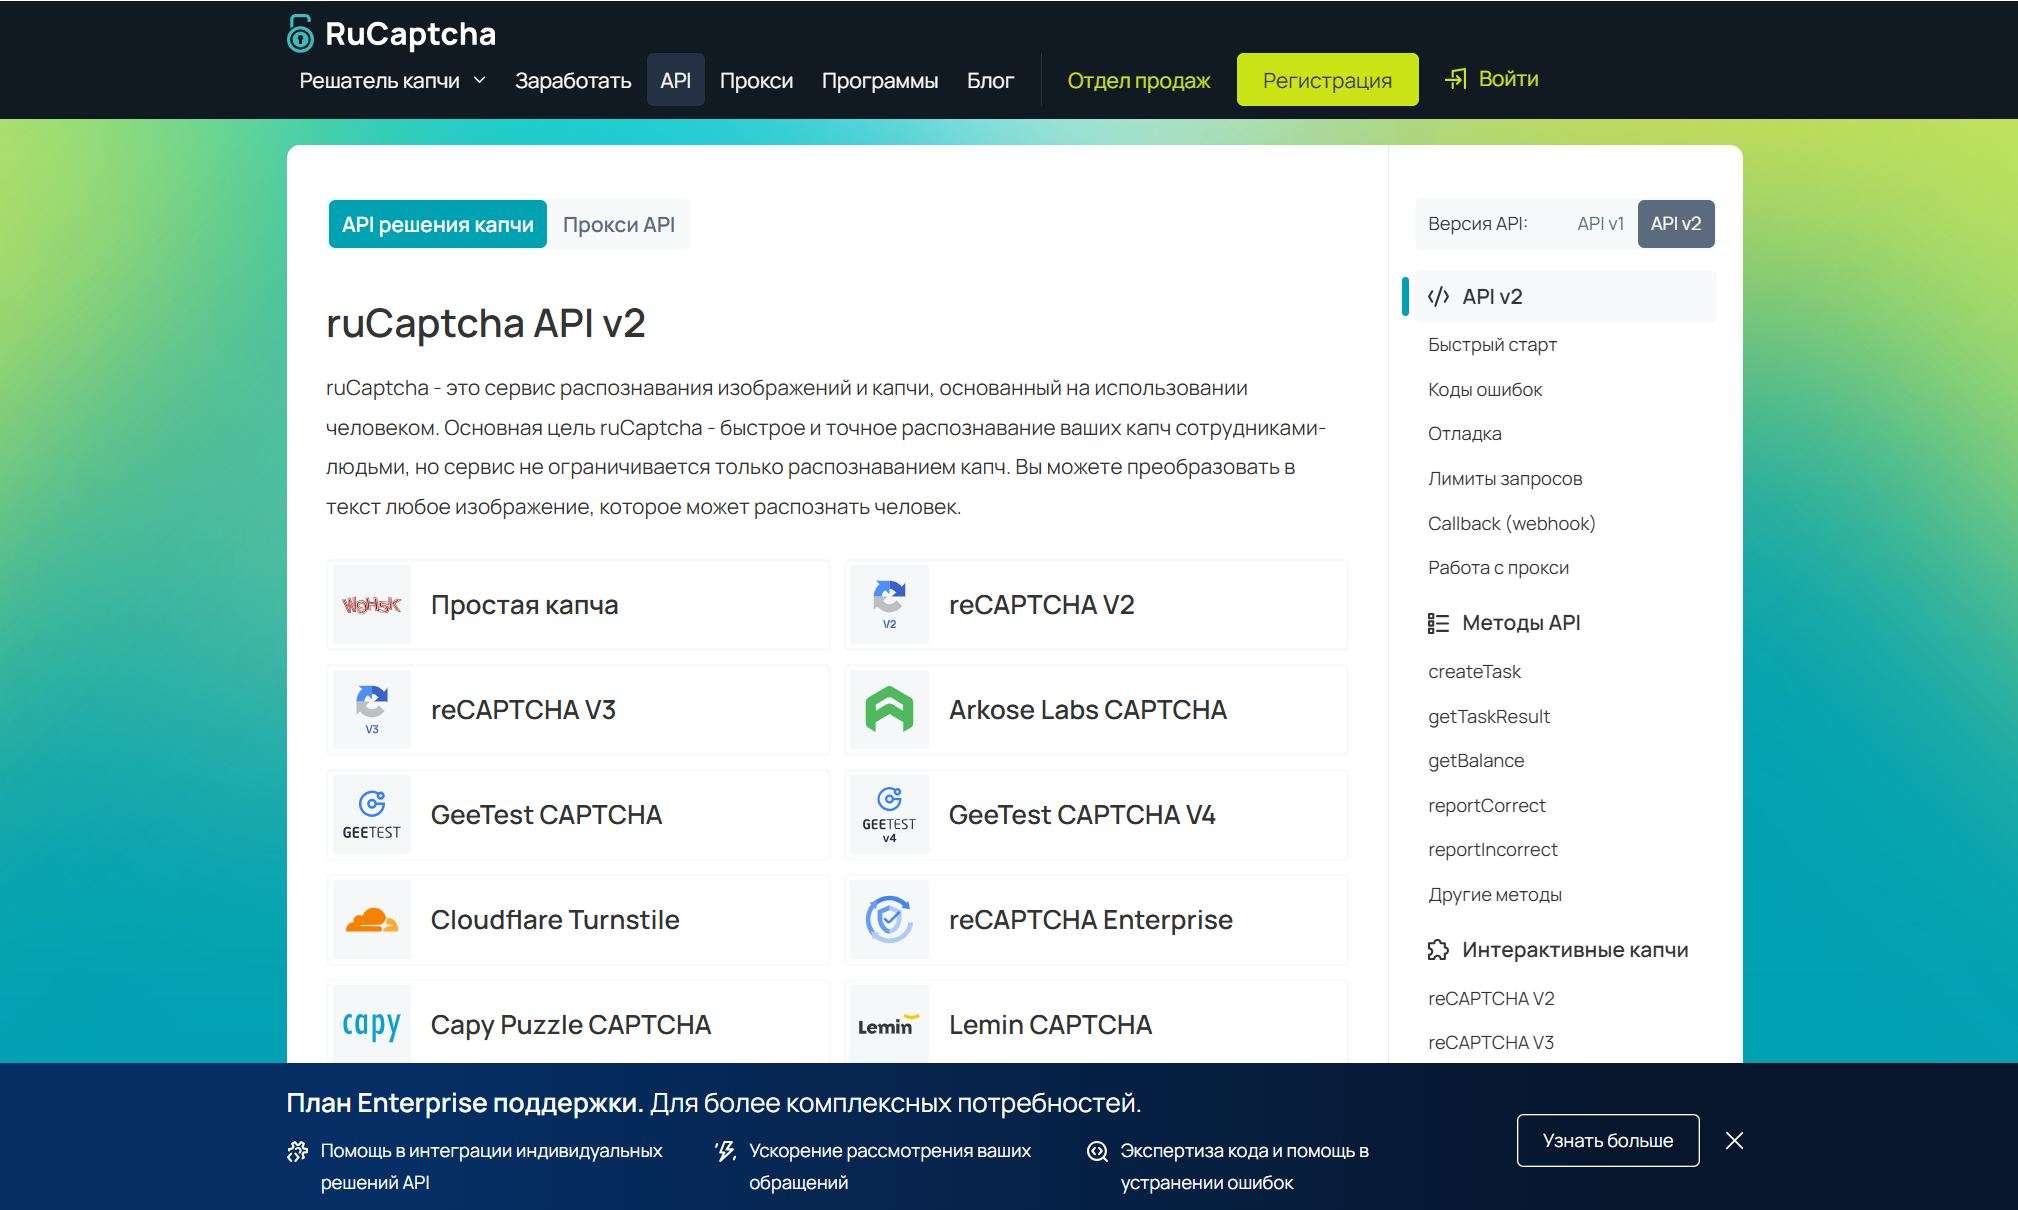Open the Блог menu item

click(989, 81)
